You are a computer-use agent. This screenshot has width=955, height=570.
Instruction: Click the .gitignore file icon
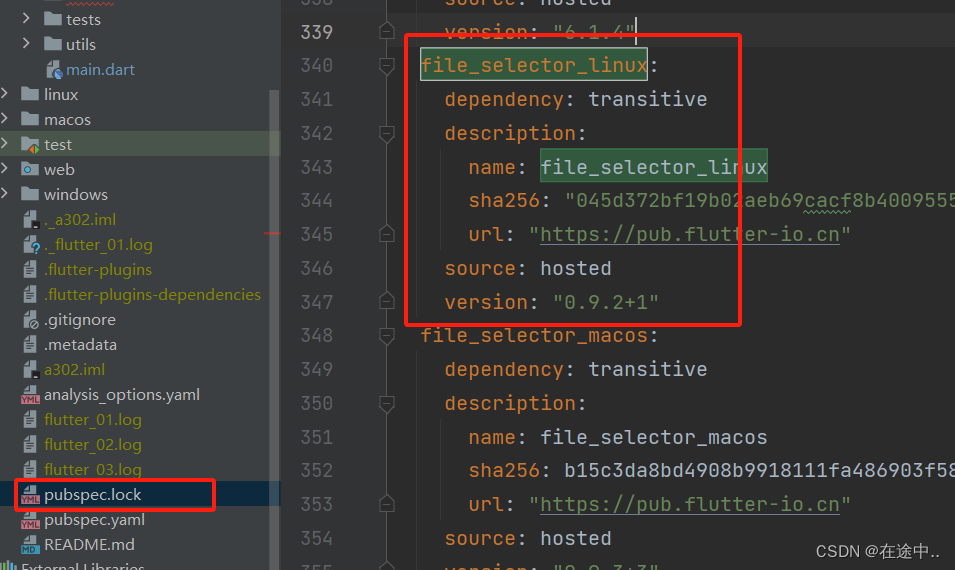tap(30, 319)
